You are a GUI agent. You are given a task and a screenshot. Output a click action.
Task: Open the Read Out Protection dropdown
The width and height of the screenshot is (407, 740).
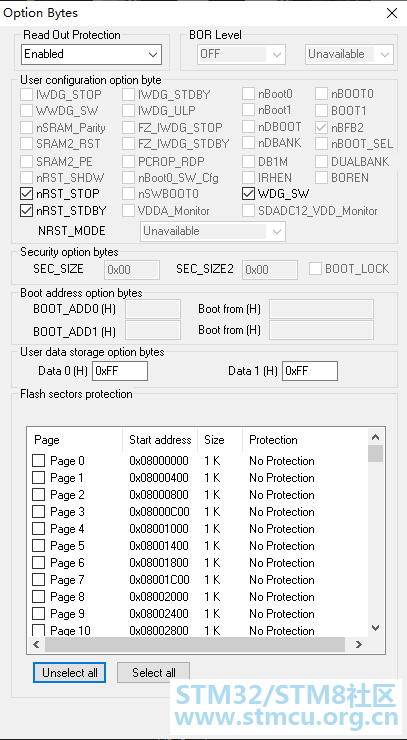92,54
